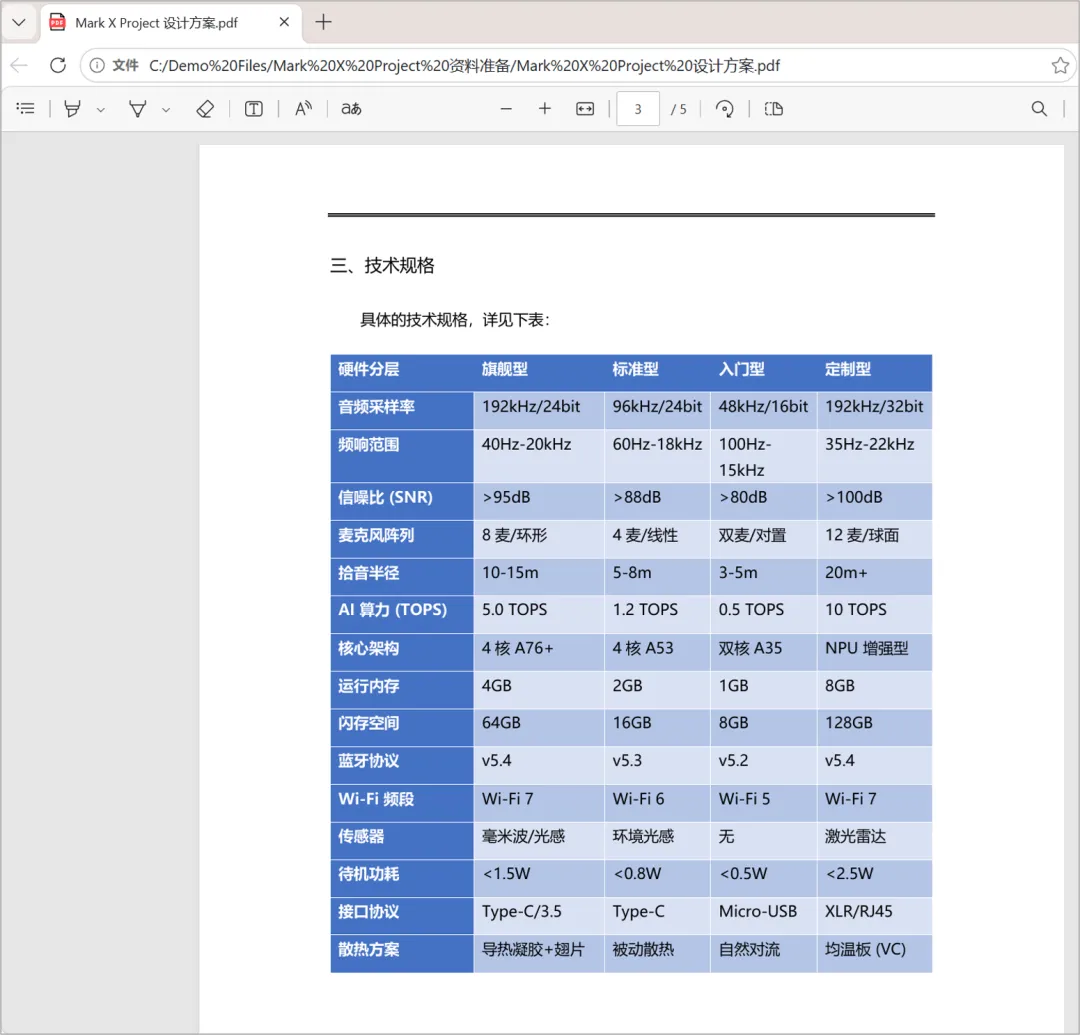Switch page view layout

pos(773,109)
